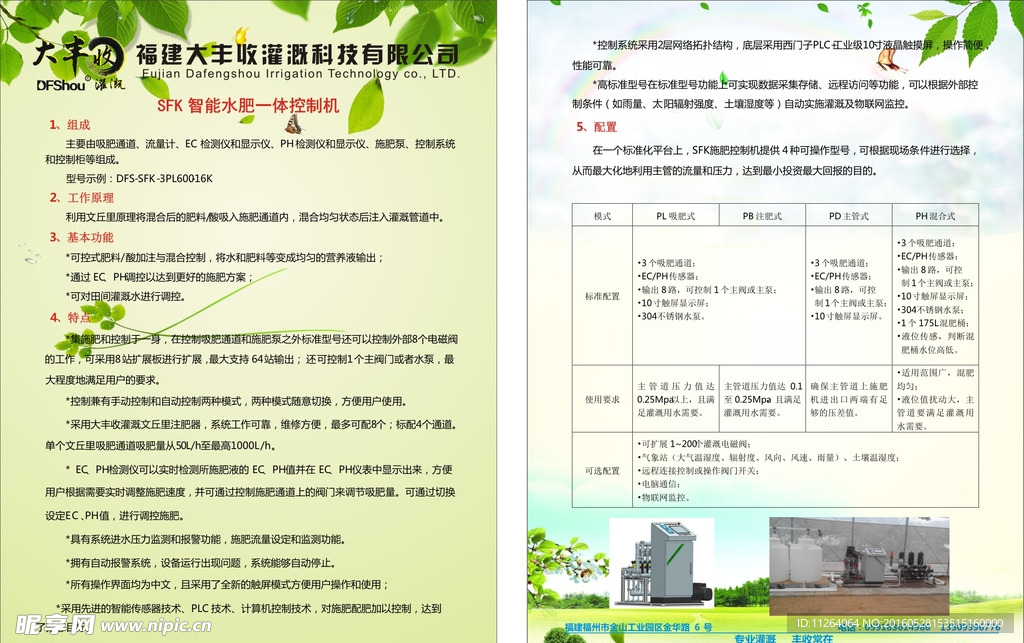
Task: Click the option •气象站（大气温湿度、辐射度
Action: tap(768, 458)
